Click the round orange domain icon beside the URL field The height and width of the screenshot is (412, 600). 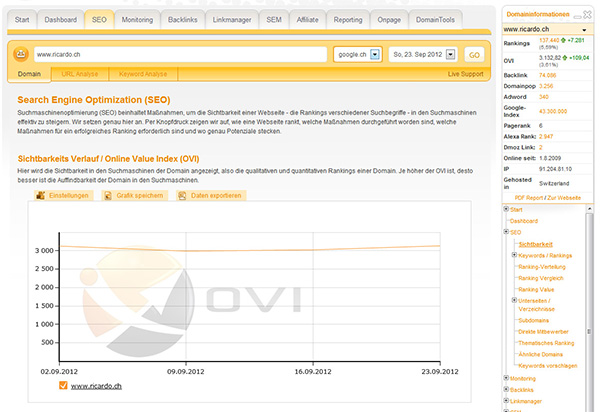21,54
